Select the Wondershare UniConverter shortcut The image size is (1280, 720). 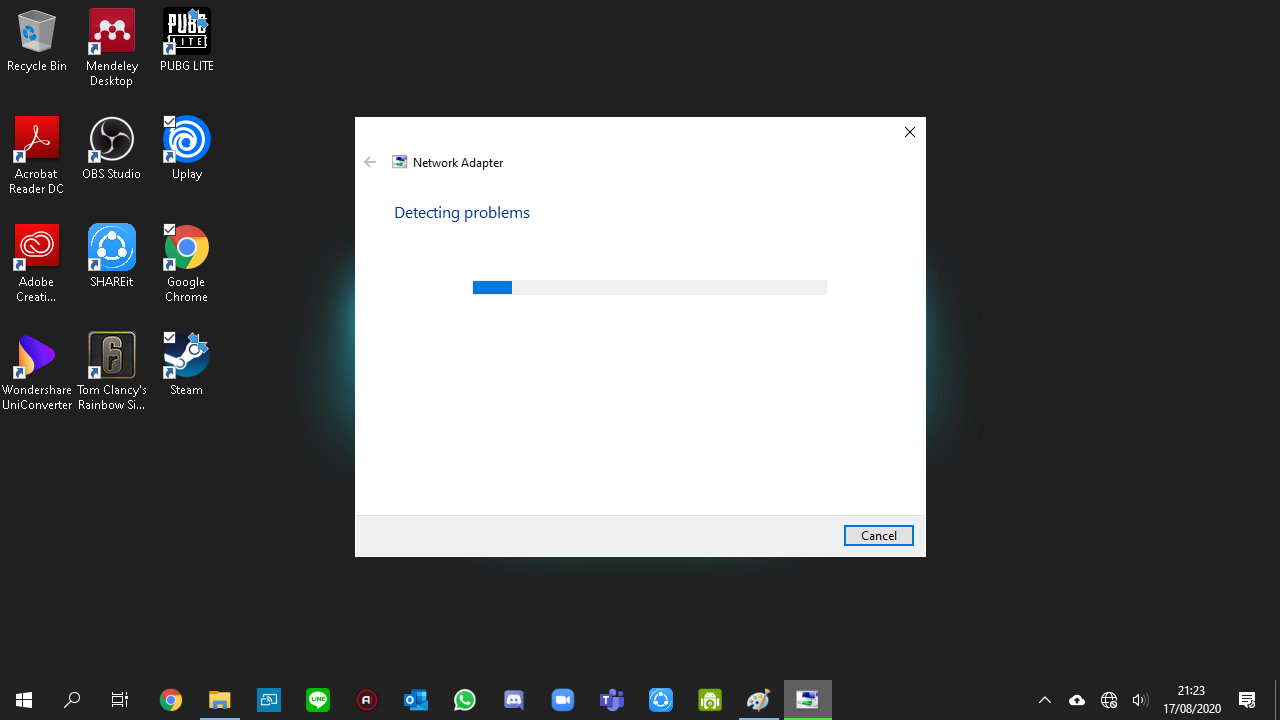(x=37, y=372)
